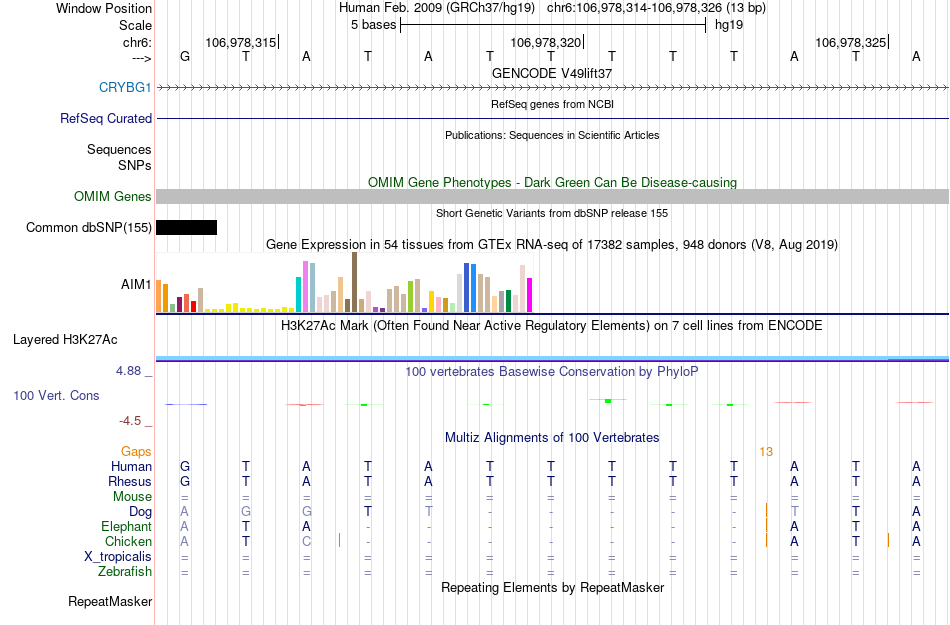Click the 4.88 PhyloP upper scale value
950x625 pixels.
[x=128, y=371]
